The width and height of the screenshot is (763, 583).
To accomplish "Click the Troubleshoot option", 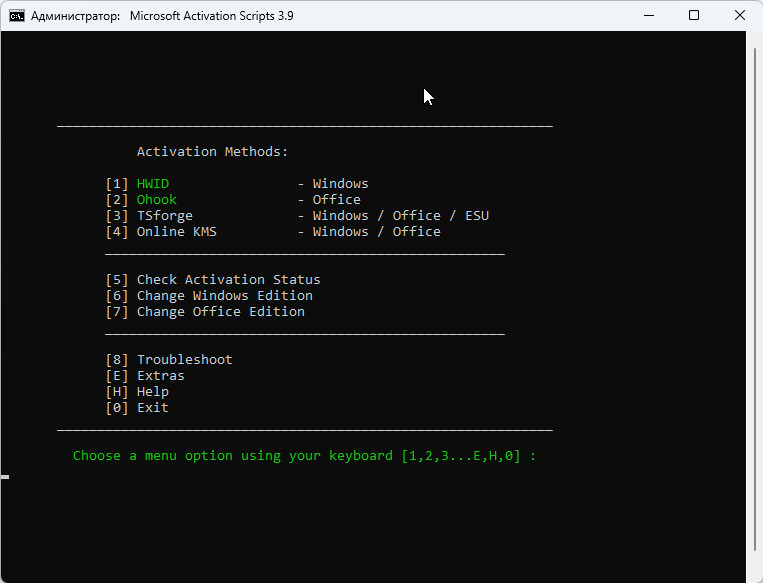I will point(184,360).
